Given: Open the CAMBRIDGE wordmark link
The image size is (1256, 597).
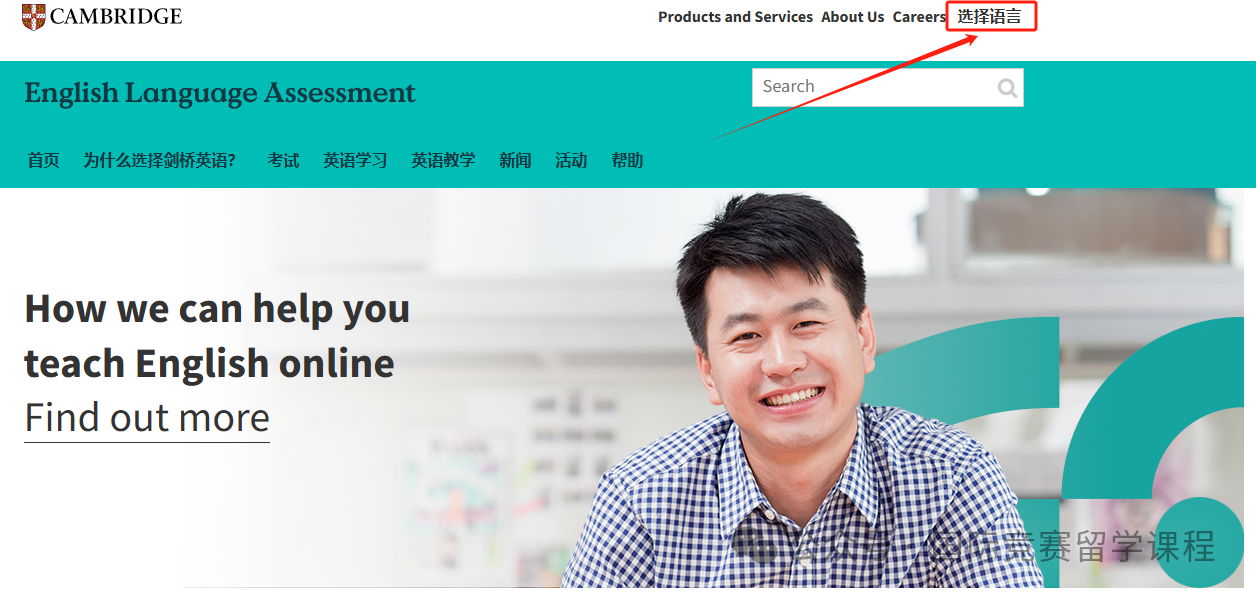Looking at the screenshot, I should pos(116,16).
